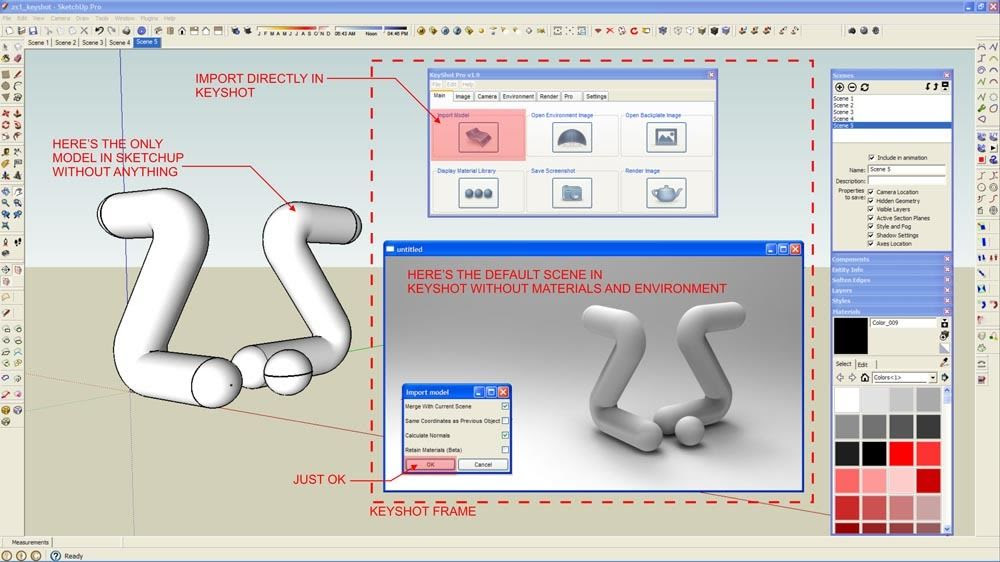
Task: Click the blue circular Model Info icon
Action: 142,31
